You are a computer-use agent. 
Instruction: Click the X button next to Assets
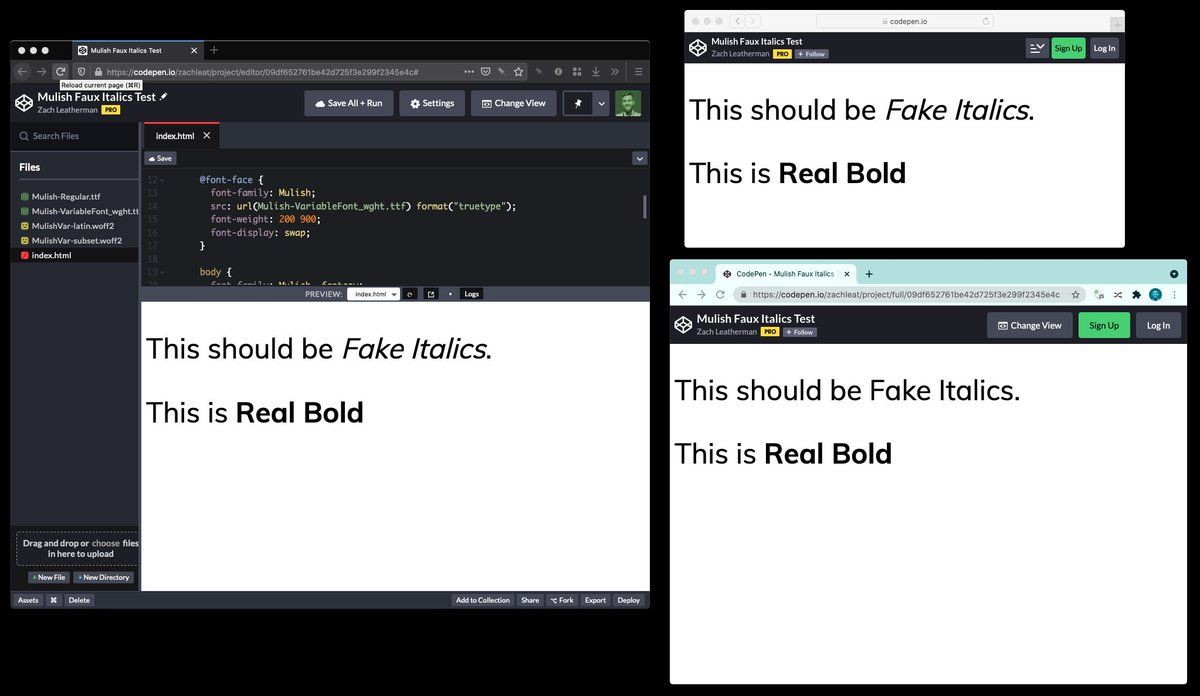tap(54, 600)
